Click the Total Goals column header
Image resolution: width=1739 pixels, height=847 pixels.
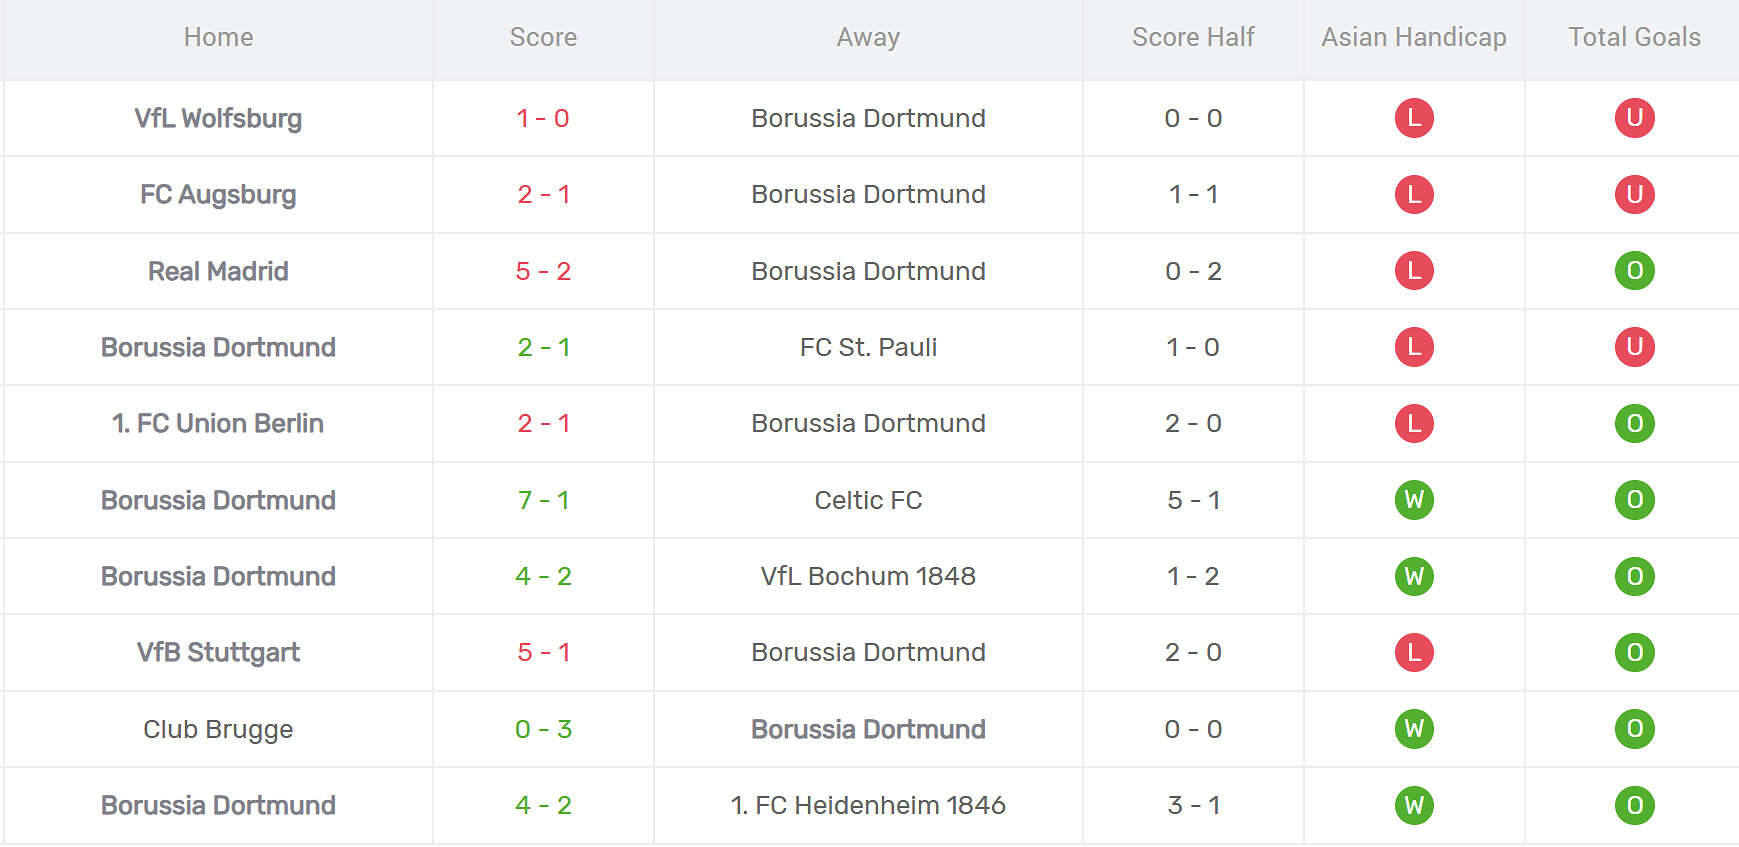[x=1634, y=37]
